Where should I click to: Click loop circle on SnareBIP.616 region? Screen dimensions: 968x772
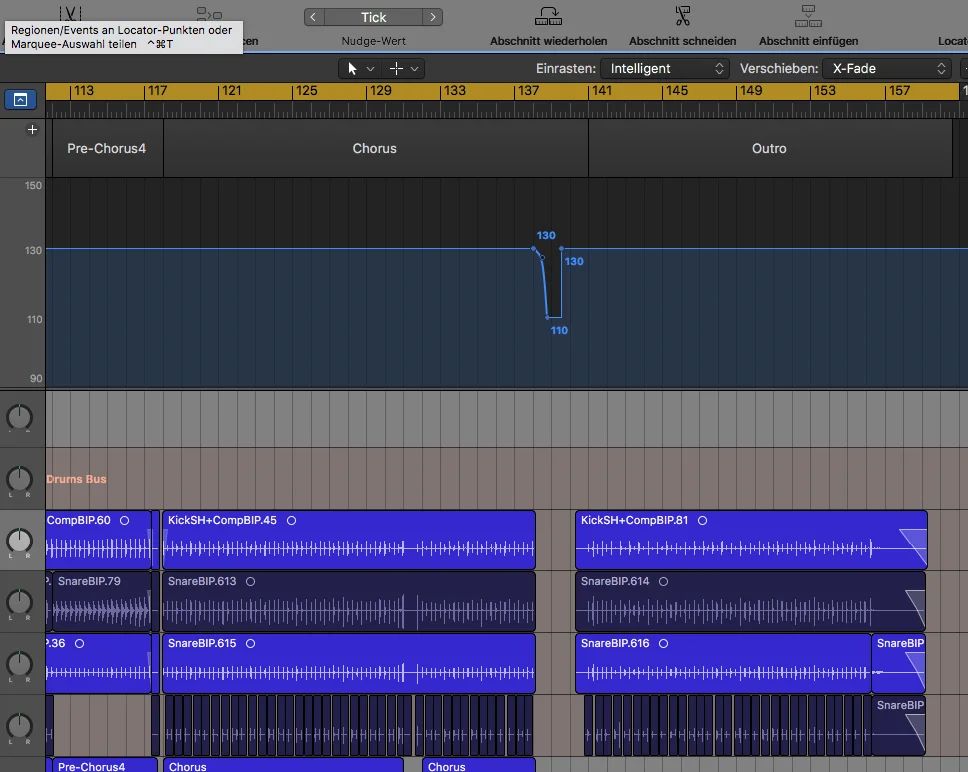664,644
